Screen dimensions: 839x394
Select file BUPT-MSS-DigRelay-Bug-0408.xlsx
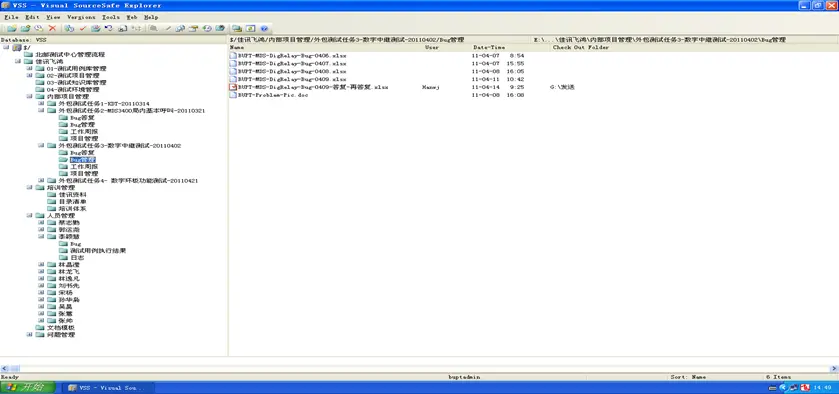tap(292, 71)
